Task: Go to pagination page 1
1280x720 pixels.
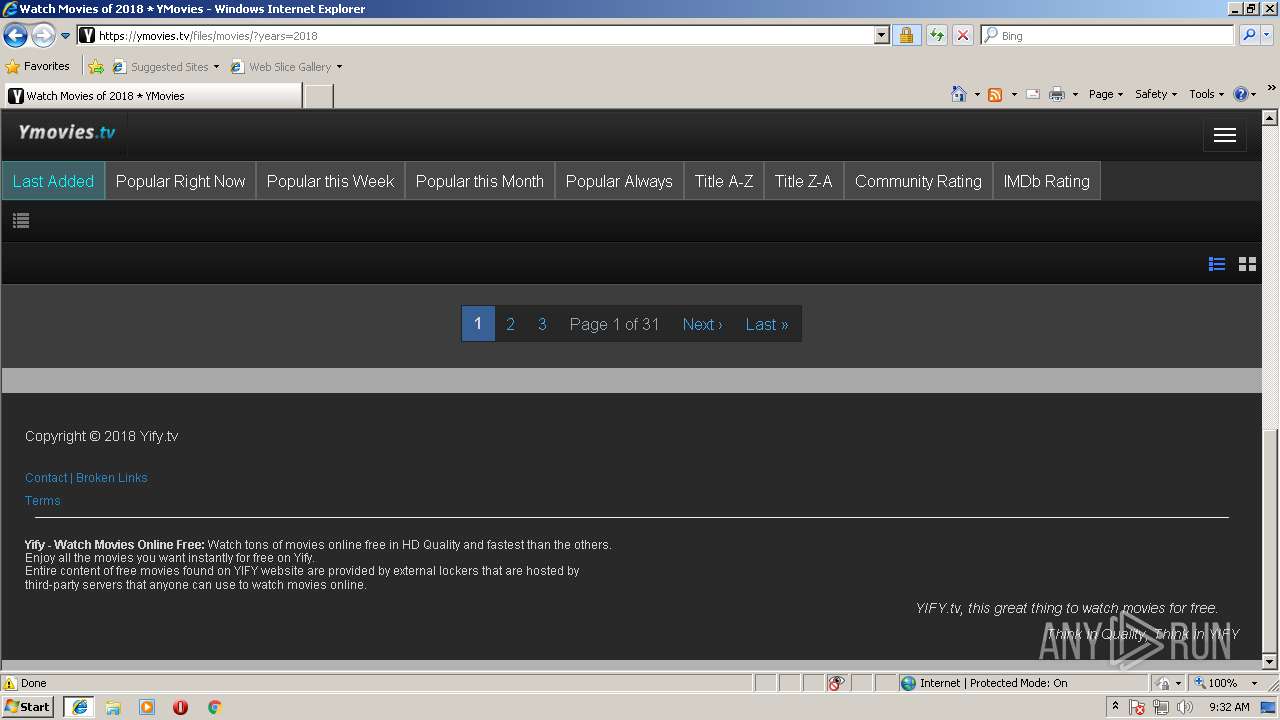Action: pyautogui.click(x=478, y=323)
